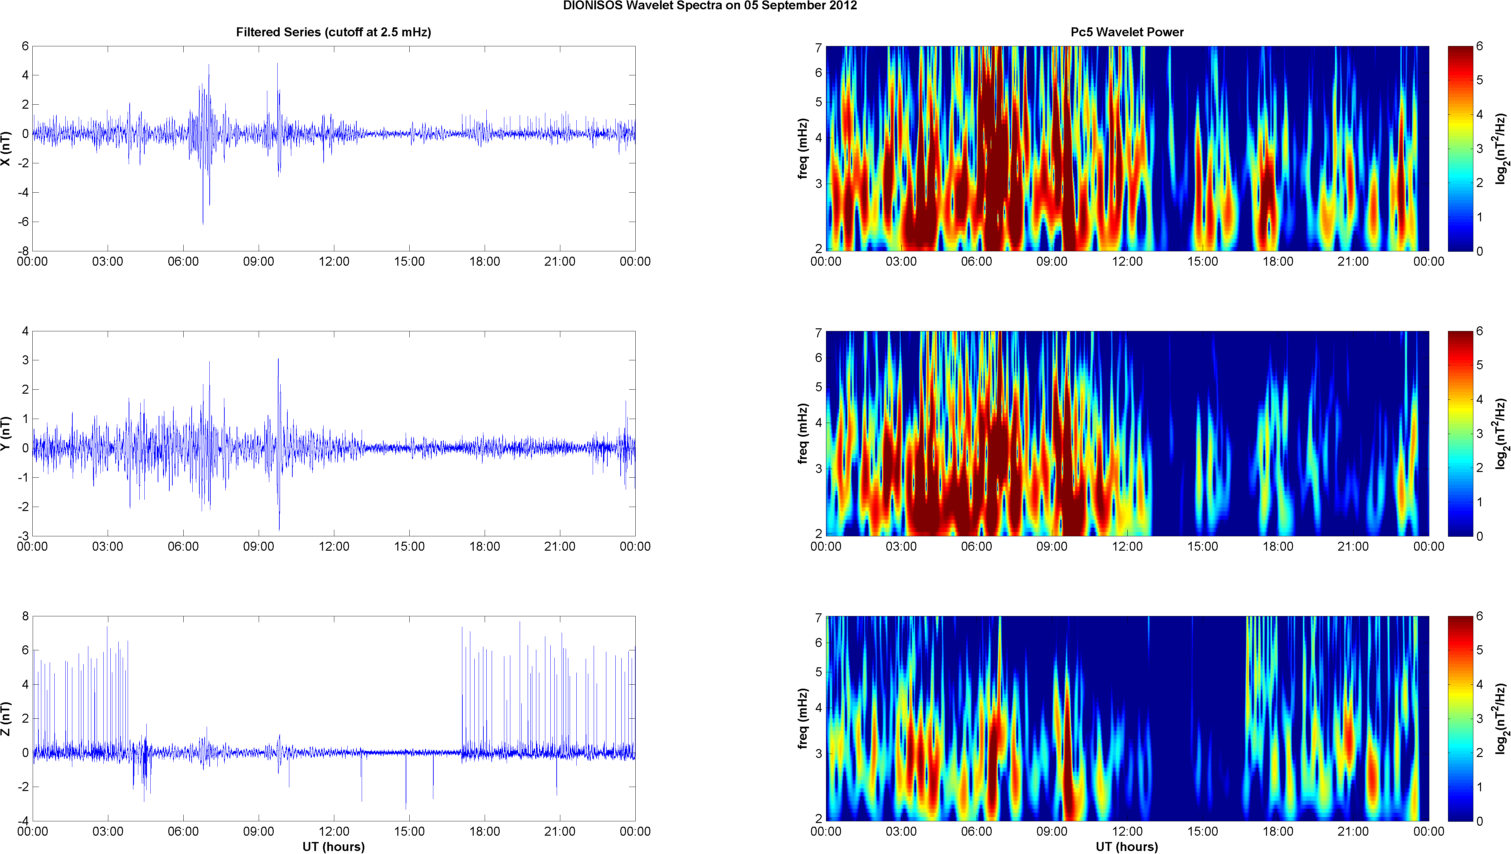The width and height of the screenshot is (1511, 854).
Task: Click the Y (nT) axis label
Action: 6,433
